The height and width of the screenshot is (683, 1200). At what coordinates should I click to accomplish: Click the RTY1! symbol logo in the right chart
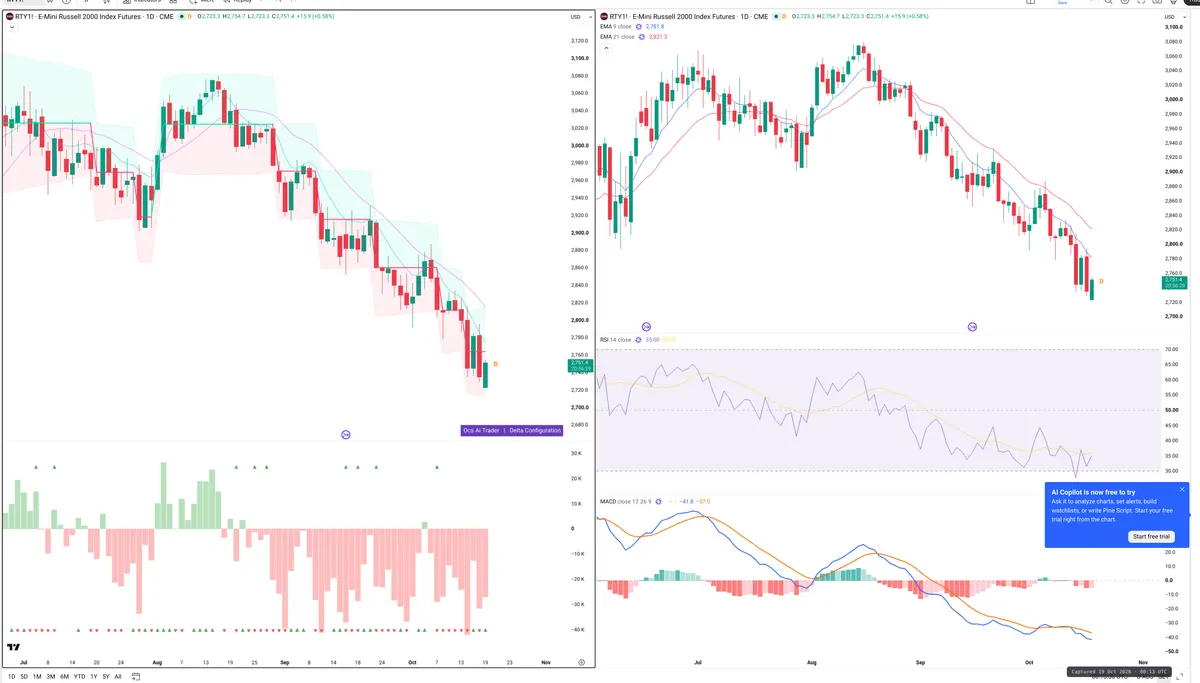(x=603, y=16)
